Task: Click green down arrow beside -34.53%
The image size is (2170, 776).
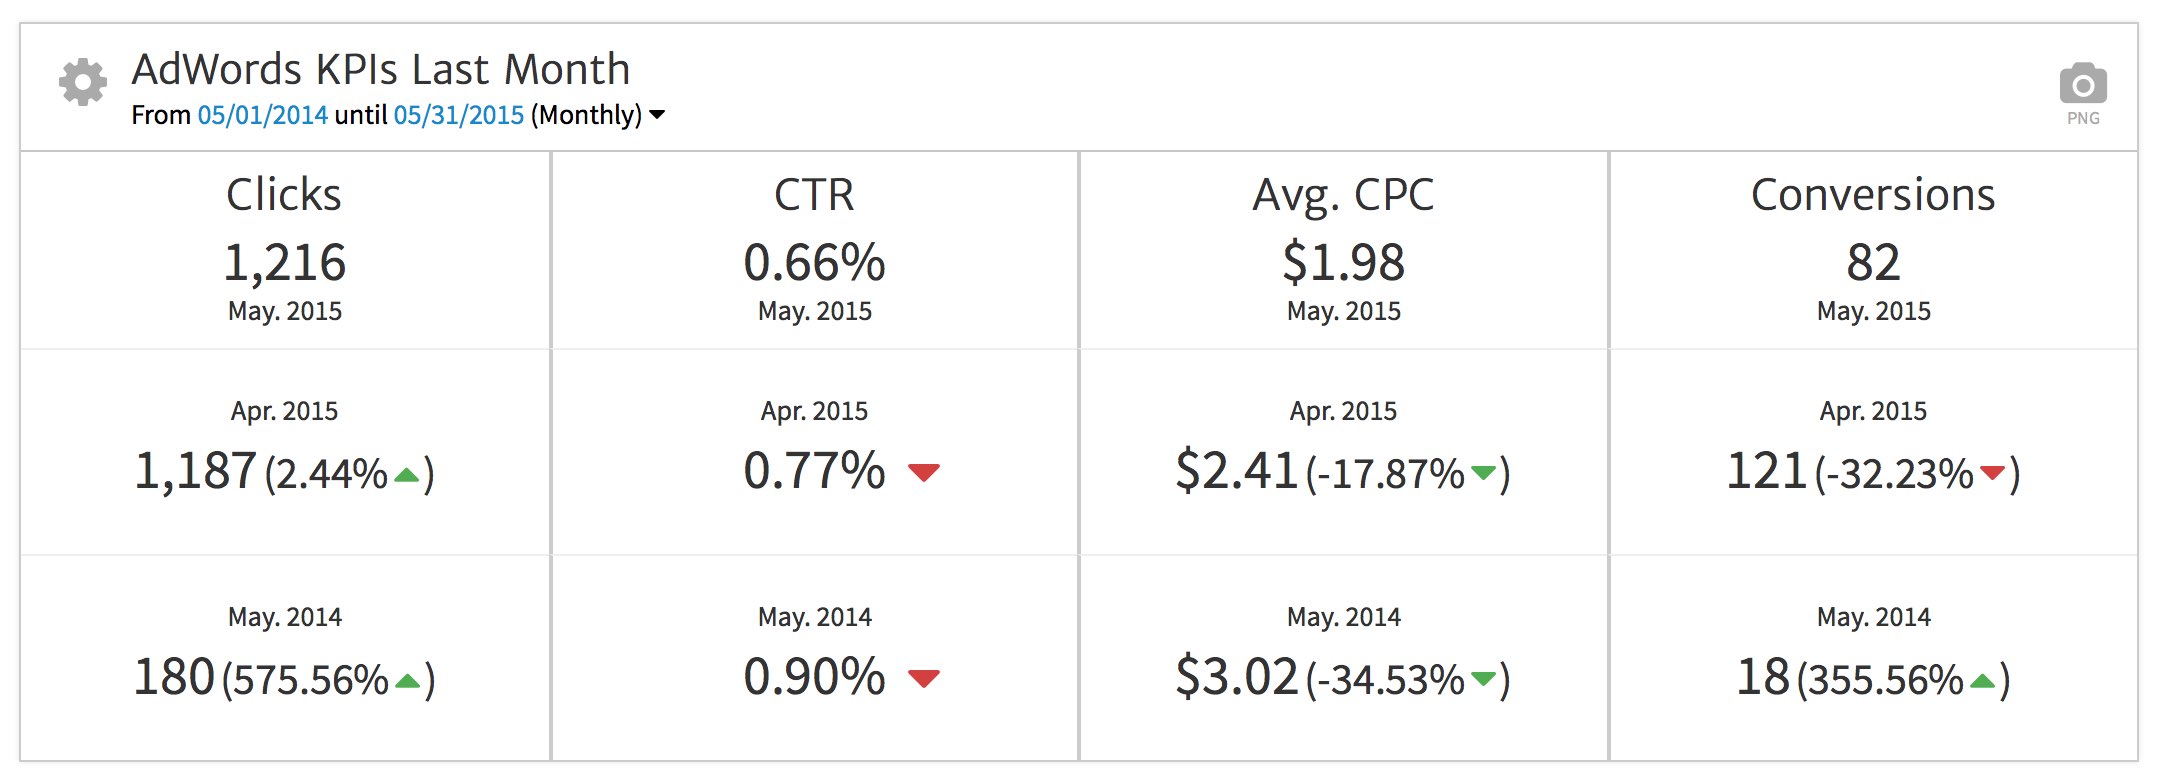Action: pos(1483,678)
